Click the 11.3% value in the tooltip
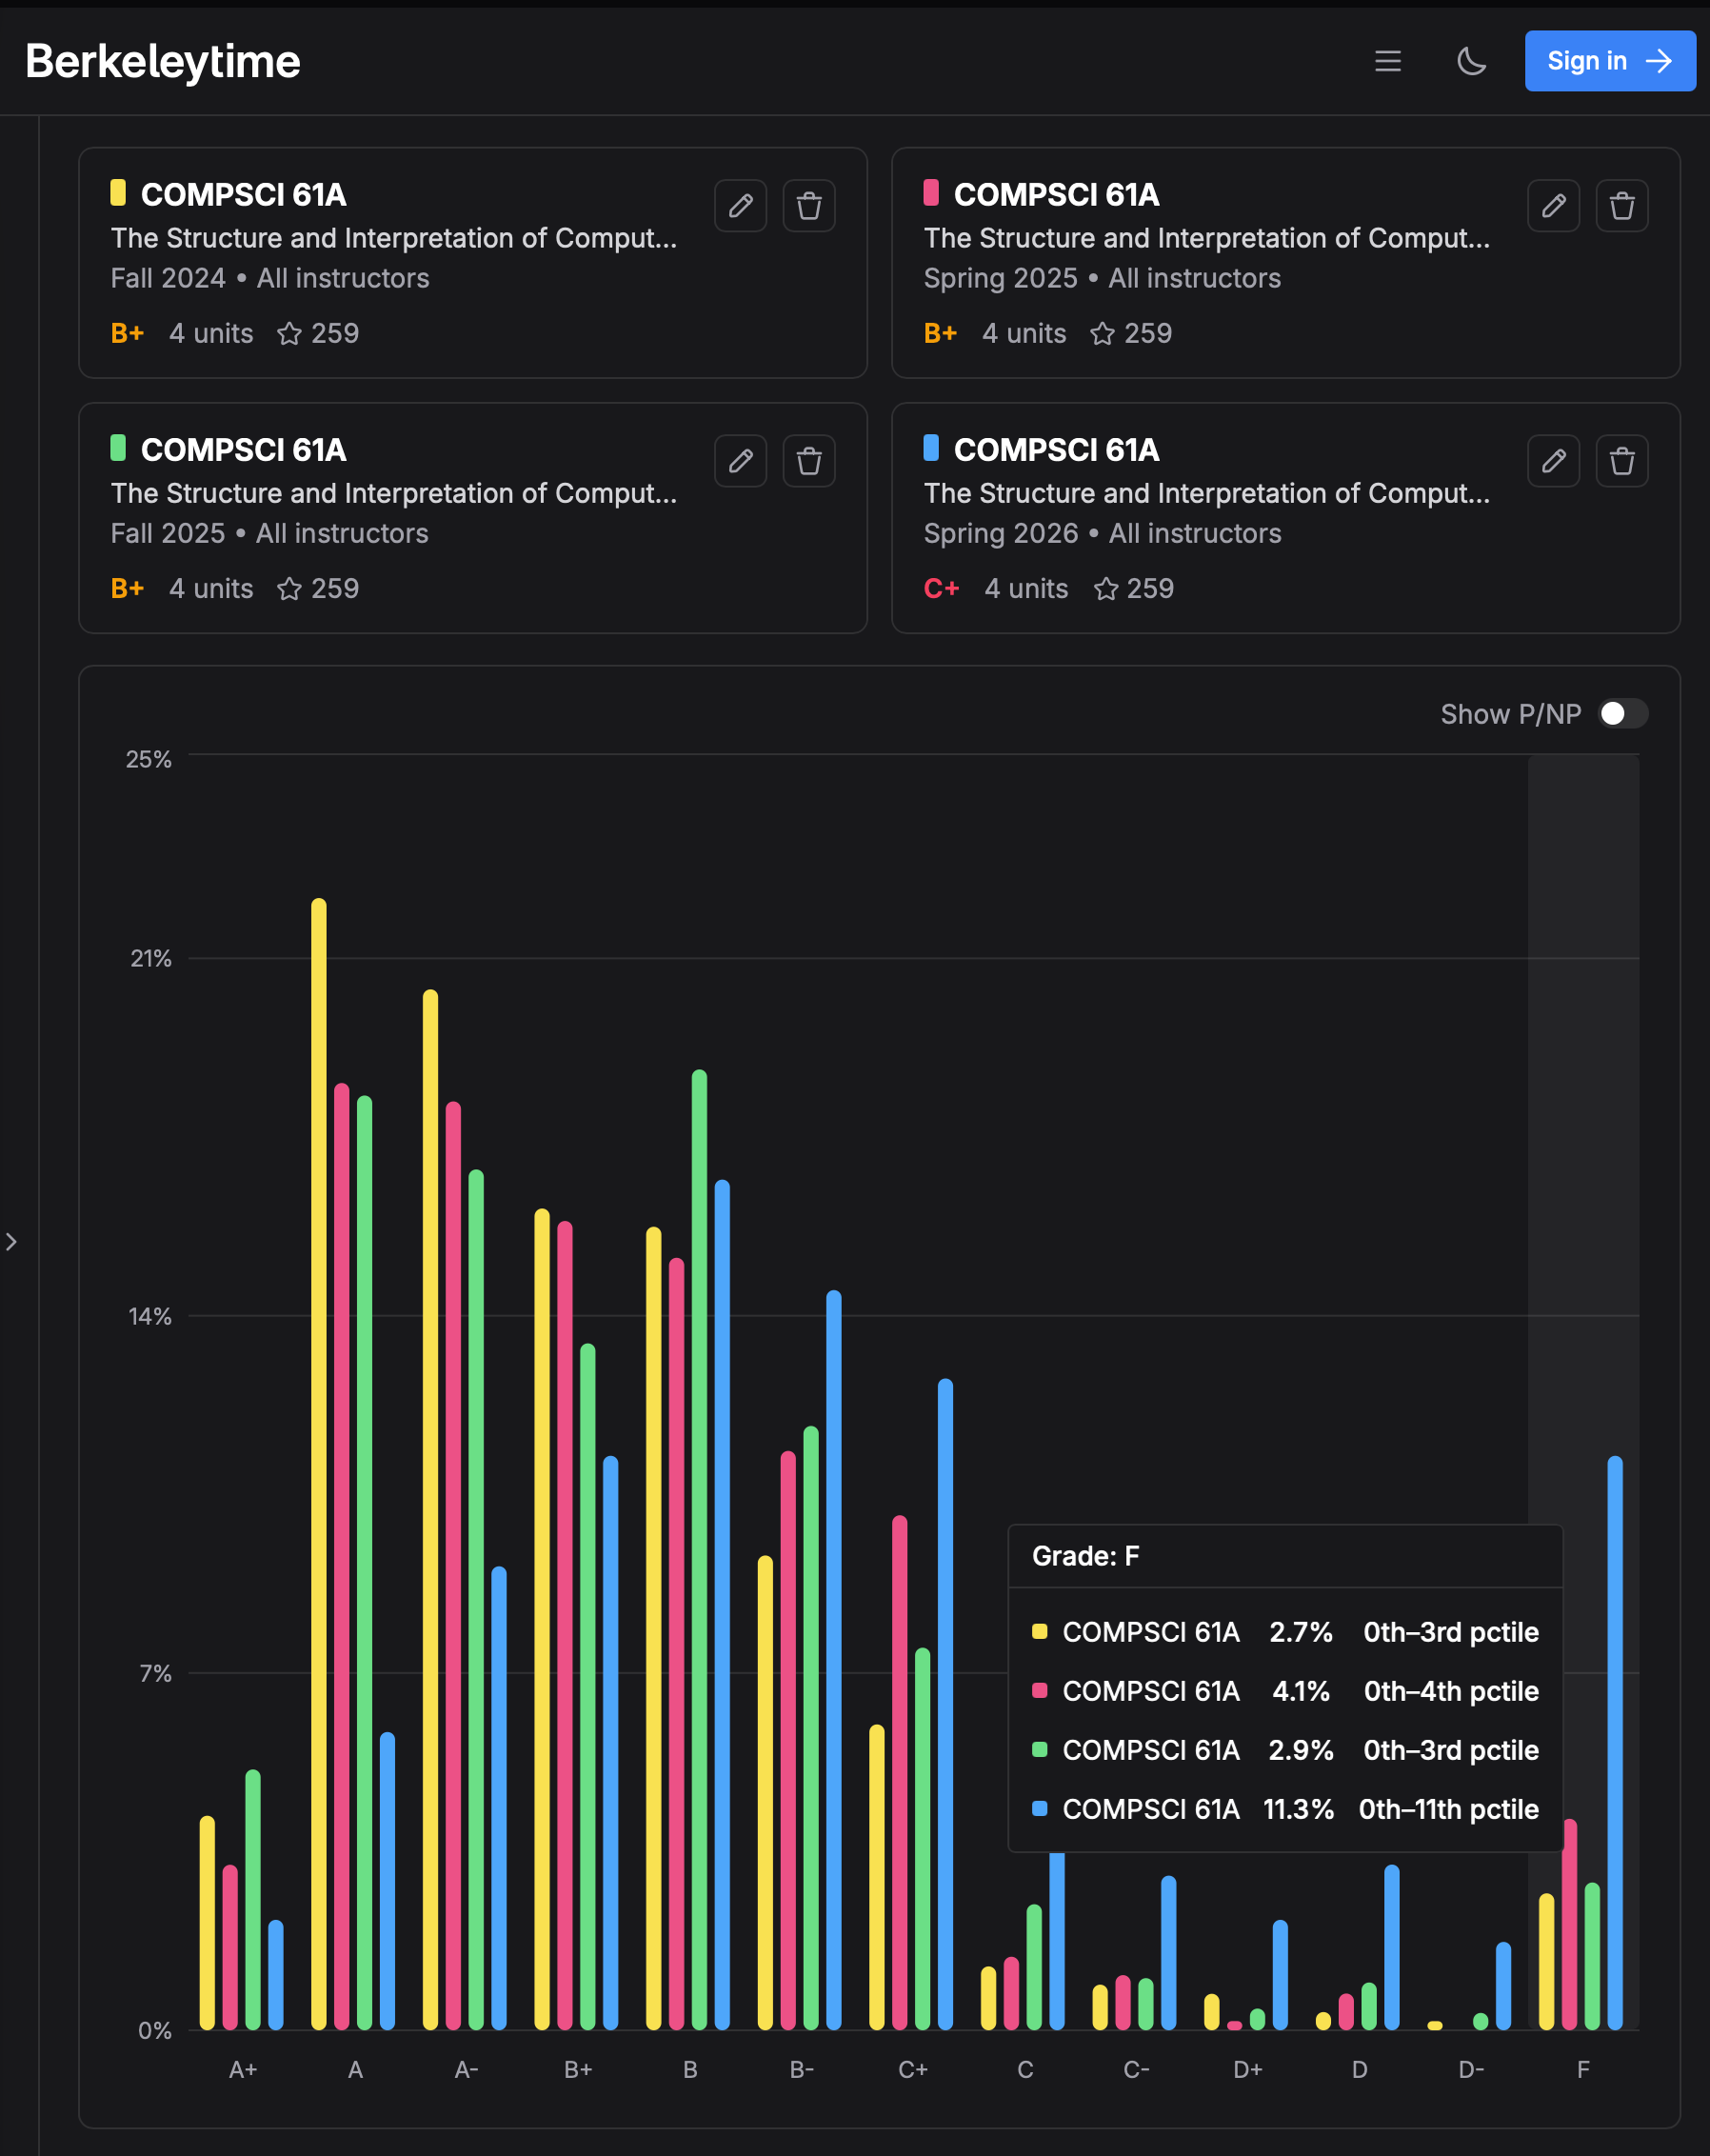Viewport: 1710px width, 2156px height. pos(1298,1809)
